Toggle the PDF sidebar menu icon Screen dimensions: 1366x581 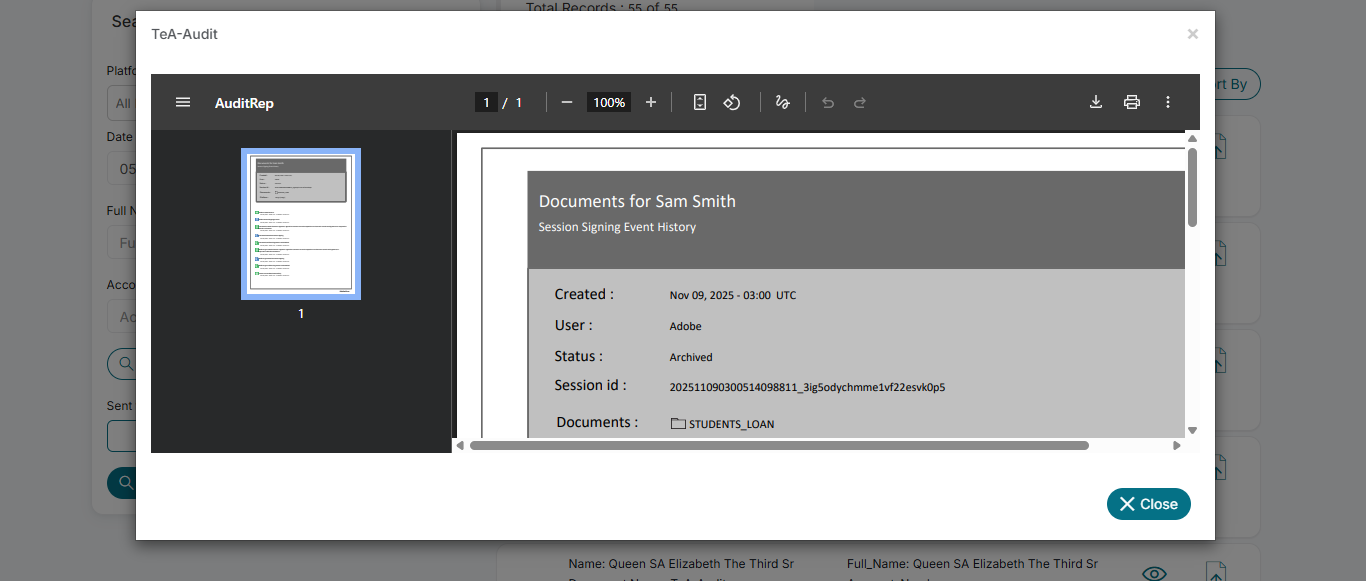[183, 102]
